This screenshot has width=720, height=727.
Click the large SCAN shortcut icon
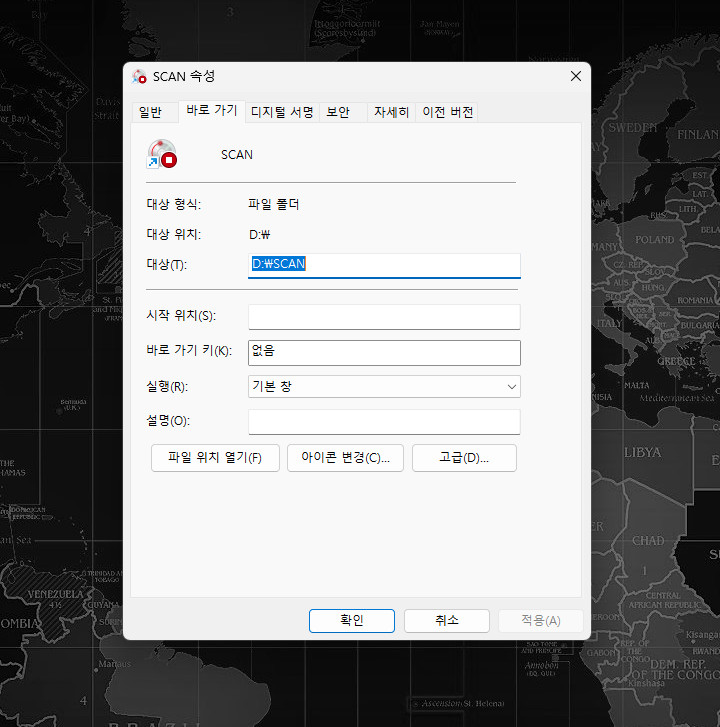click(x=161, y=154)
